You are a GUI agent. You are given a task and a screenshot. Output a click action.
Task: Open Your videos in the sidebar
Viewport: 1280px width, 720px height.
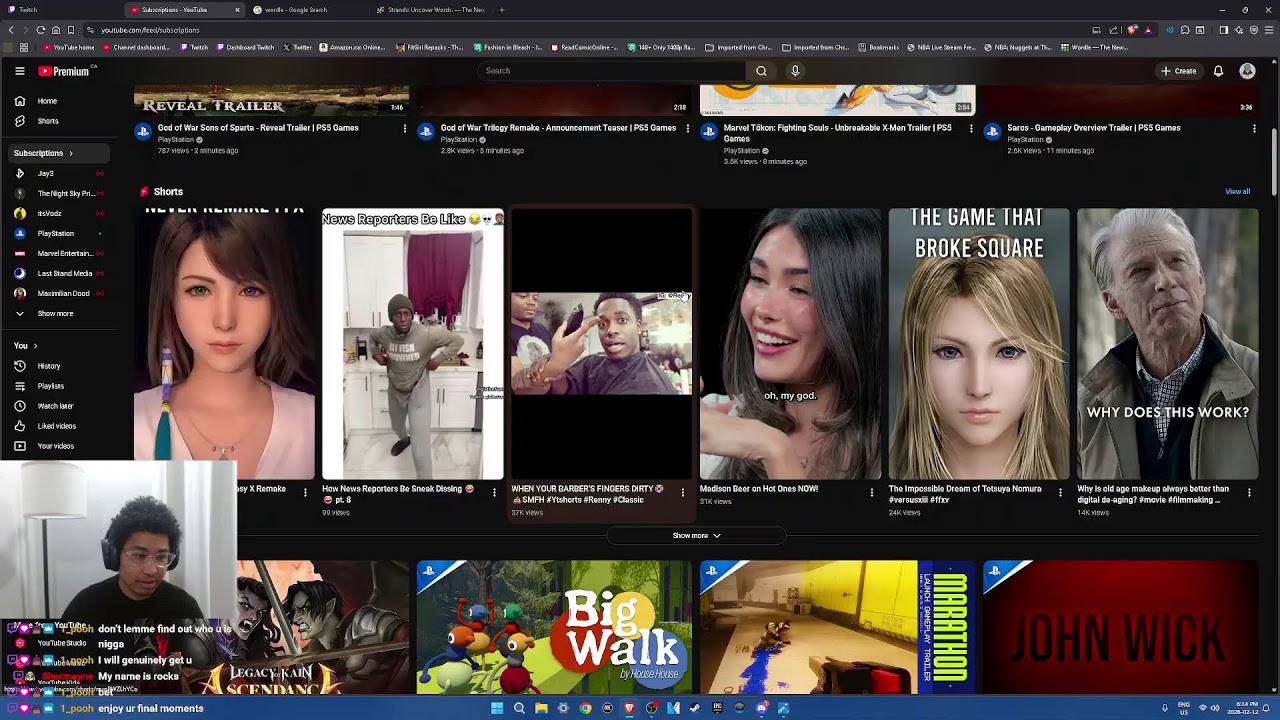tap(58, 446)
